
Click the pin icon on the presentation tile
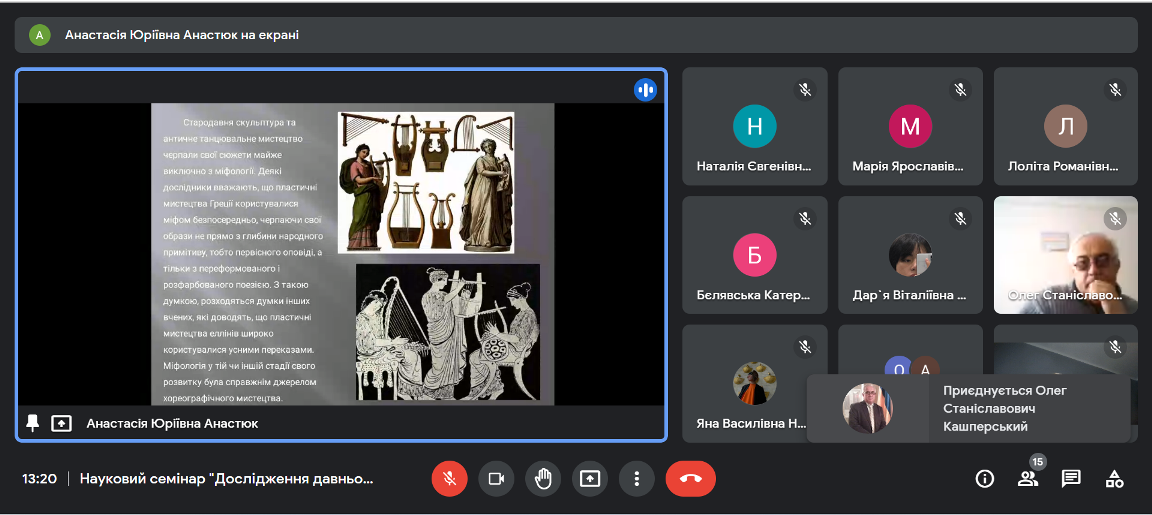(x=32, y=423)
